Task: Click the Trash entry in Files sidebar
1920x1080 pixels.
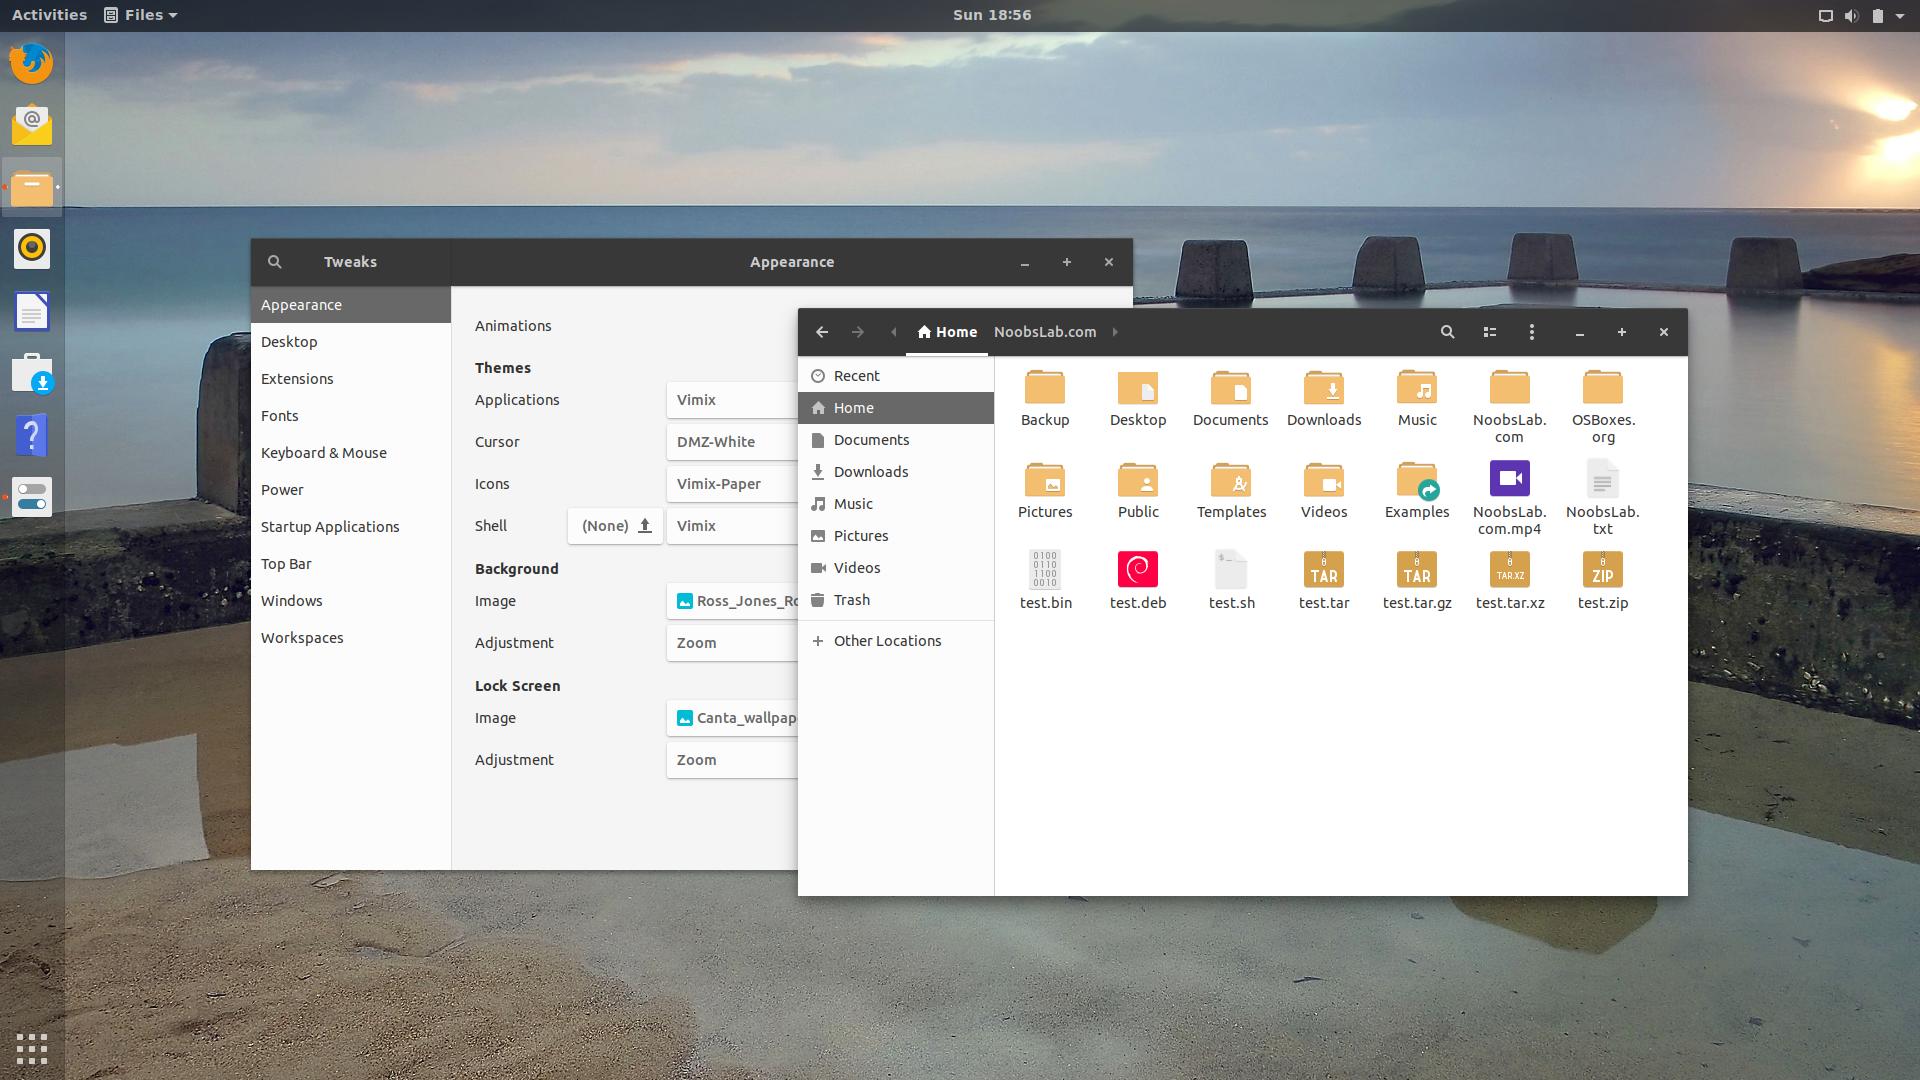Action: click(x=851, y=599)
